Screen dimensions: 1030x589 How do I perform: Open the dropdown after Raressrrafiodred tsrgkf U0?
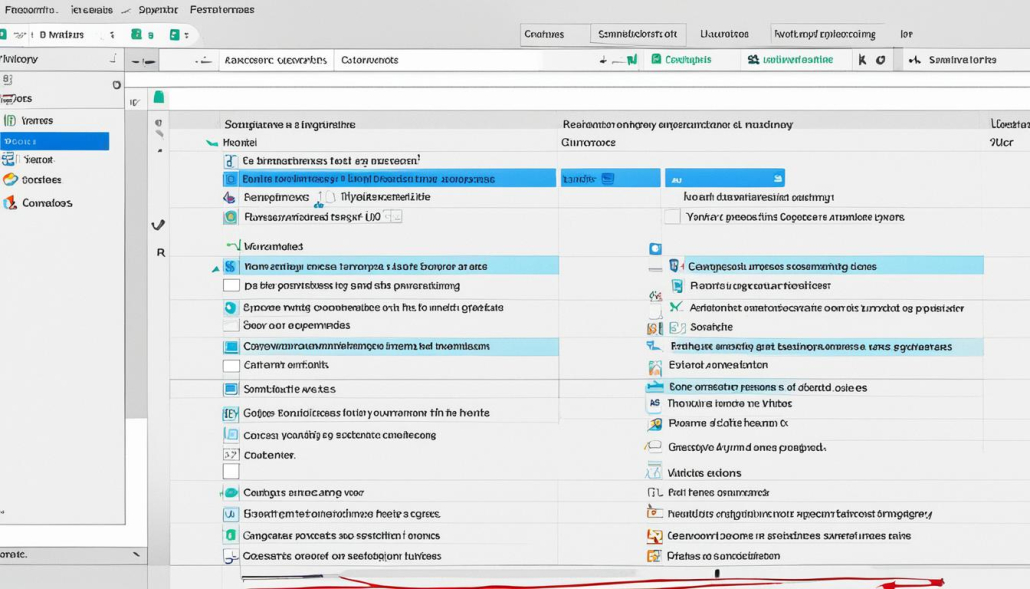pos(393,217)
